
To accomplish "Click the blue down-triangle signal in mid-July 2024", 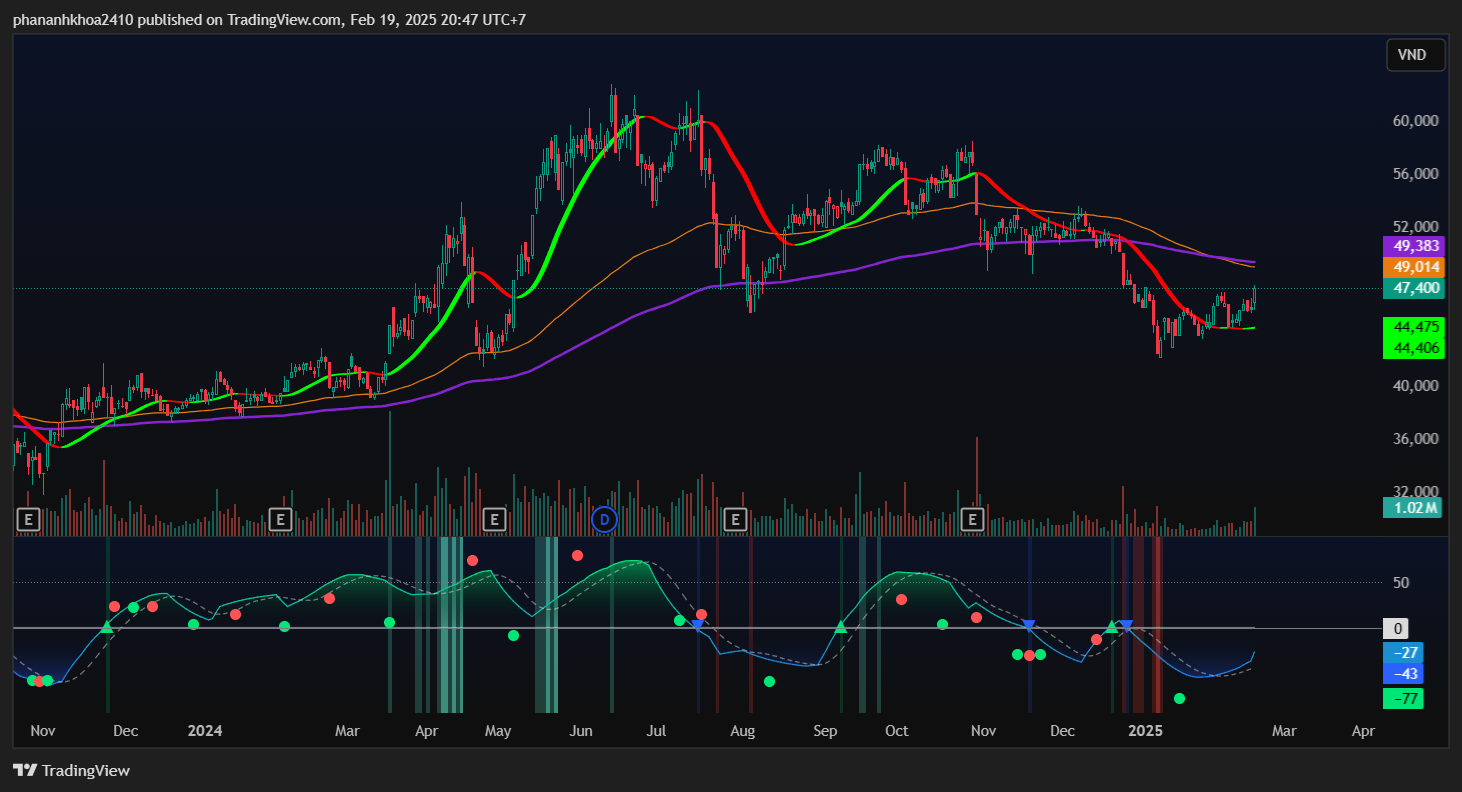I will click(x=697, y=625).
